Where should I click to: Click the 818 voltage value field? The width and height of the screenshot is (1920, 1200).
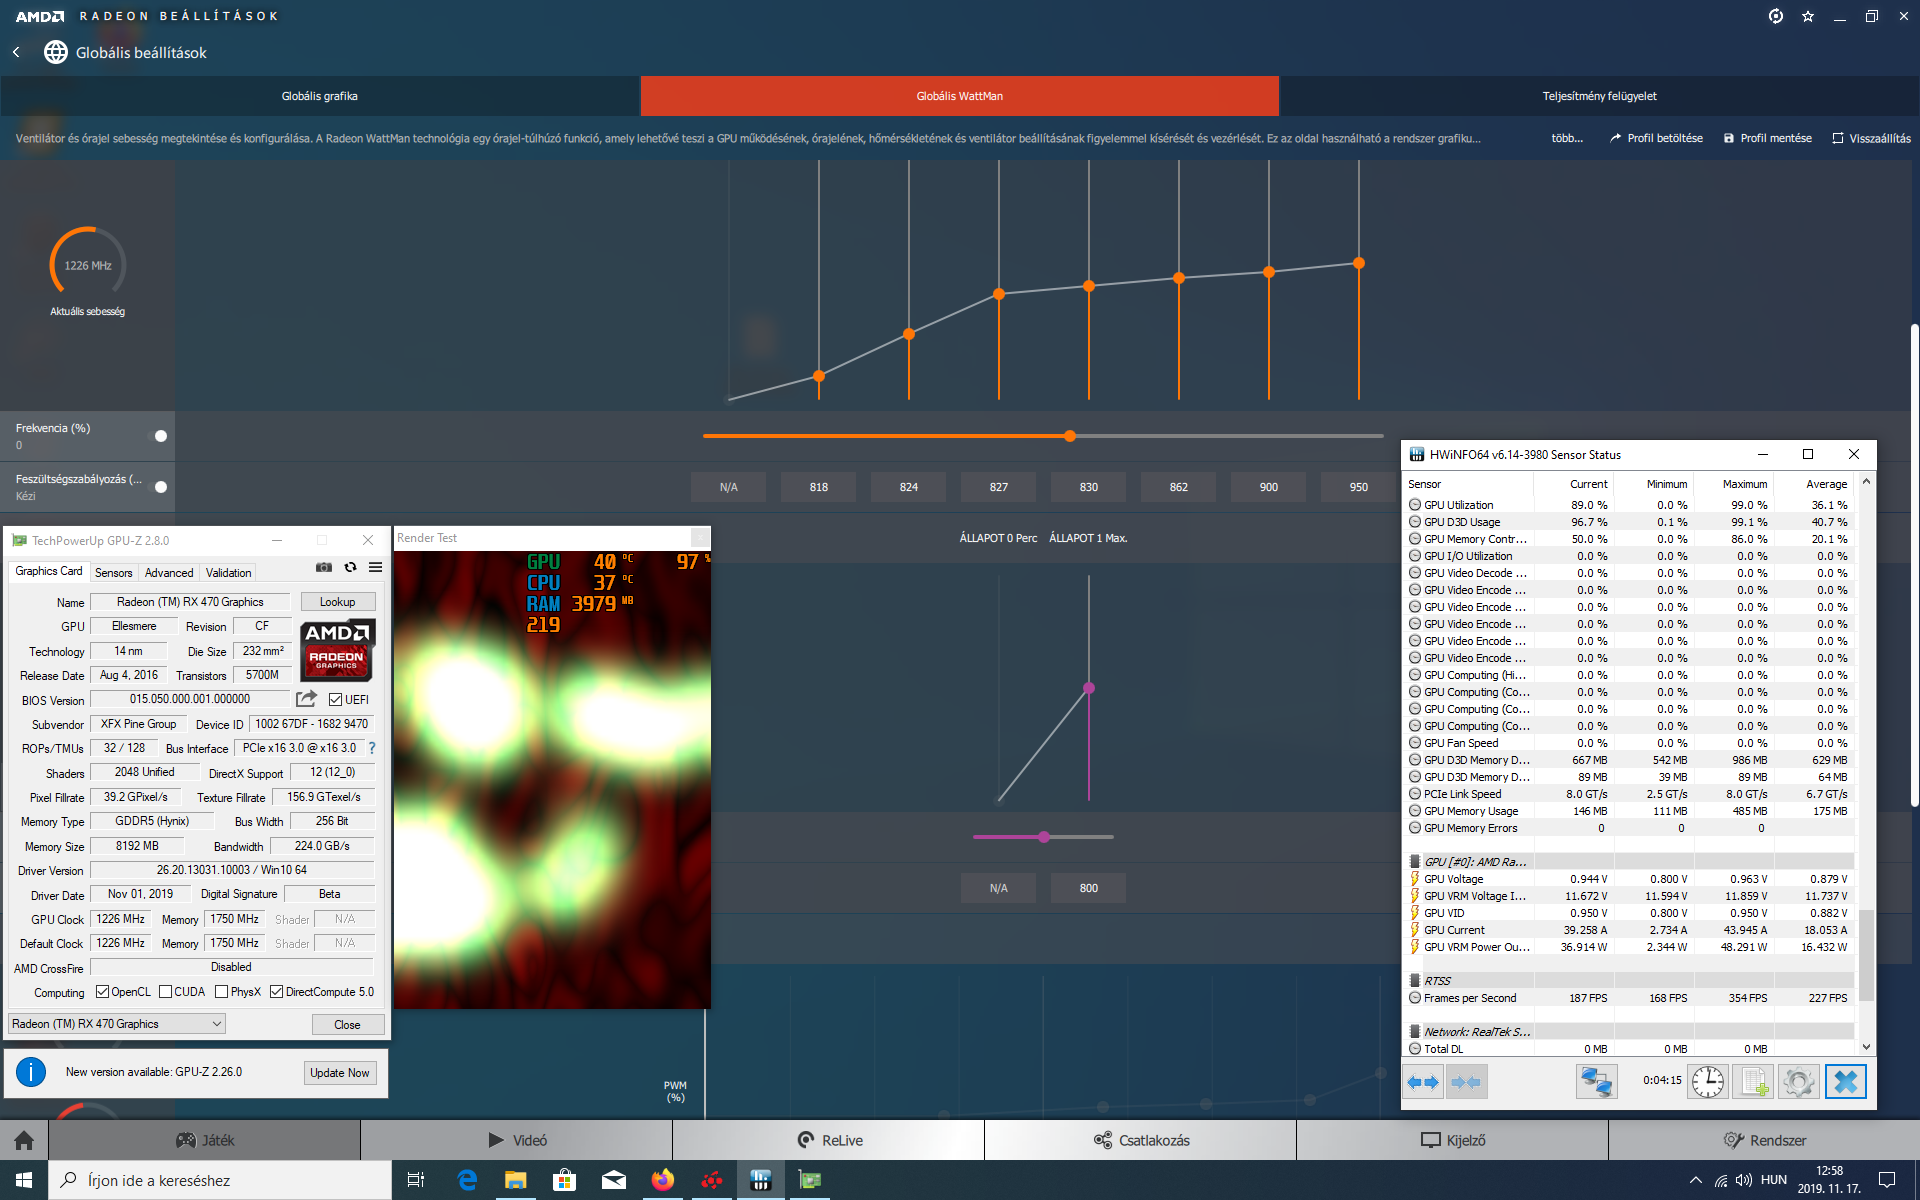[819, 487]
